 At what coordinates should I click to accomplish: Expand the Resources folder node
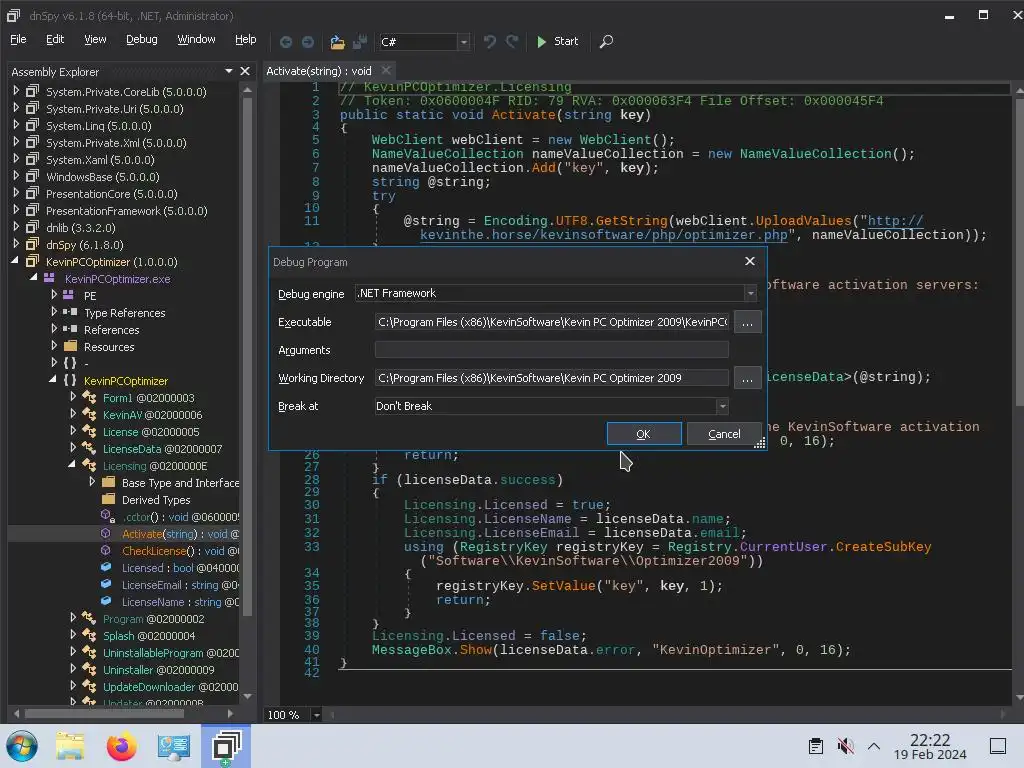(54, 346)
